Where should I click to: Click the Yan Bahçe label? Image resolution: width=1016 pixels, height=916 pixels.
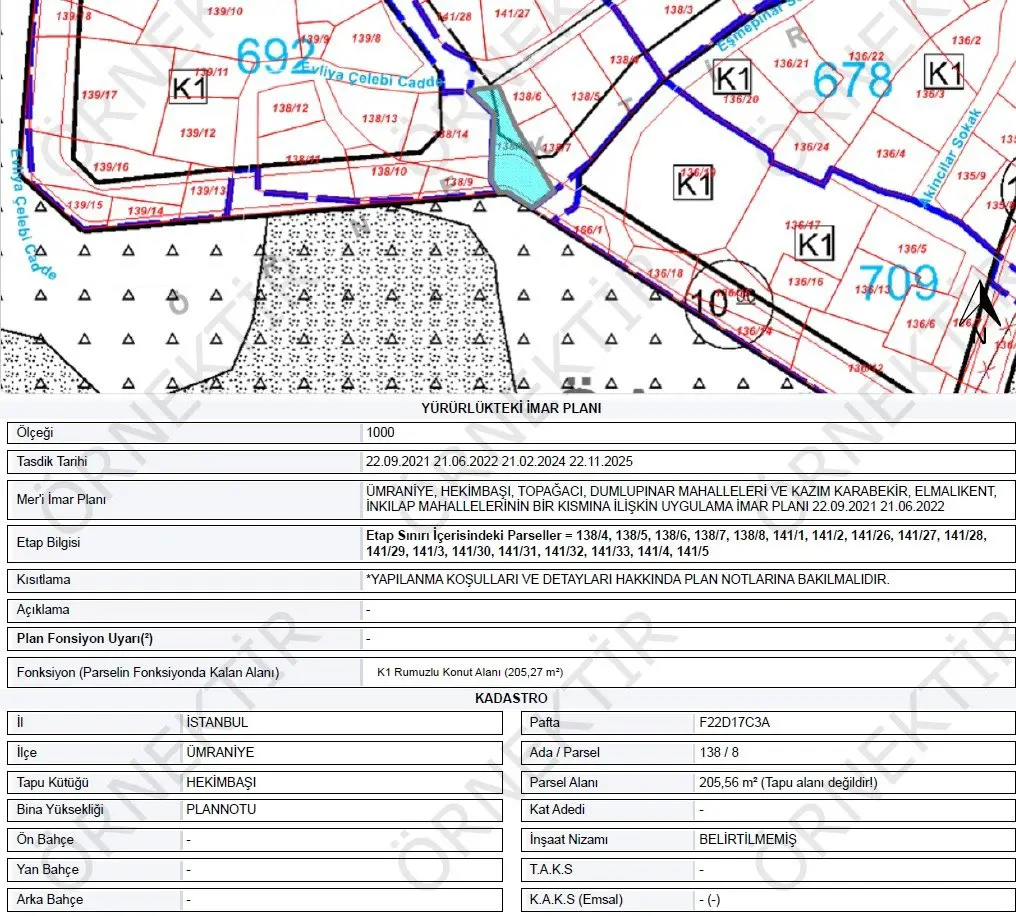[x=47, y=869]
